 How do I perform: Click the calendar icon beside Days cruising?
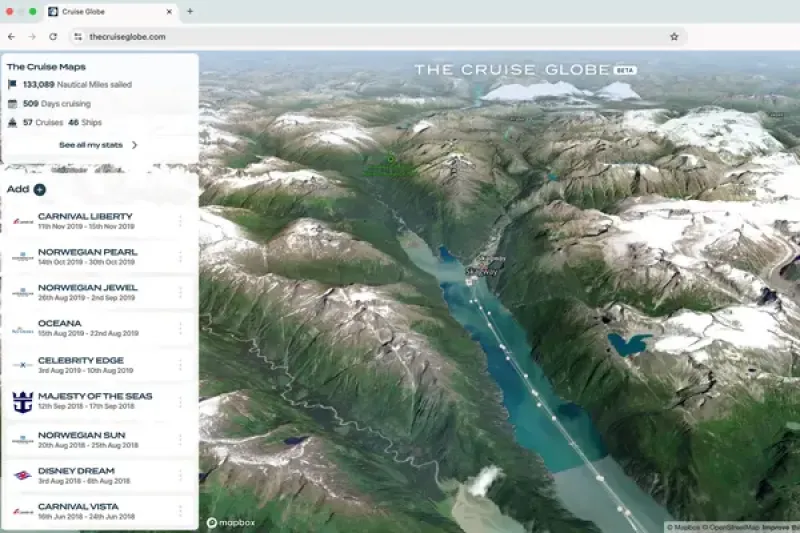[12, 104]
